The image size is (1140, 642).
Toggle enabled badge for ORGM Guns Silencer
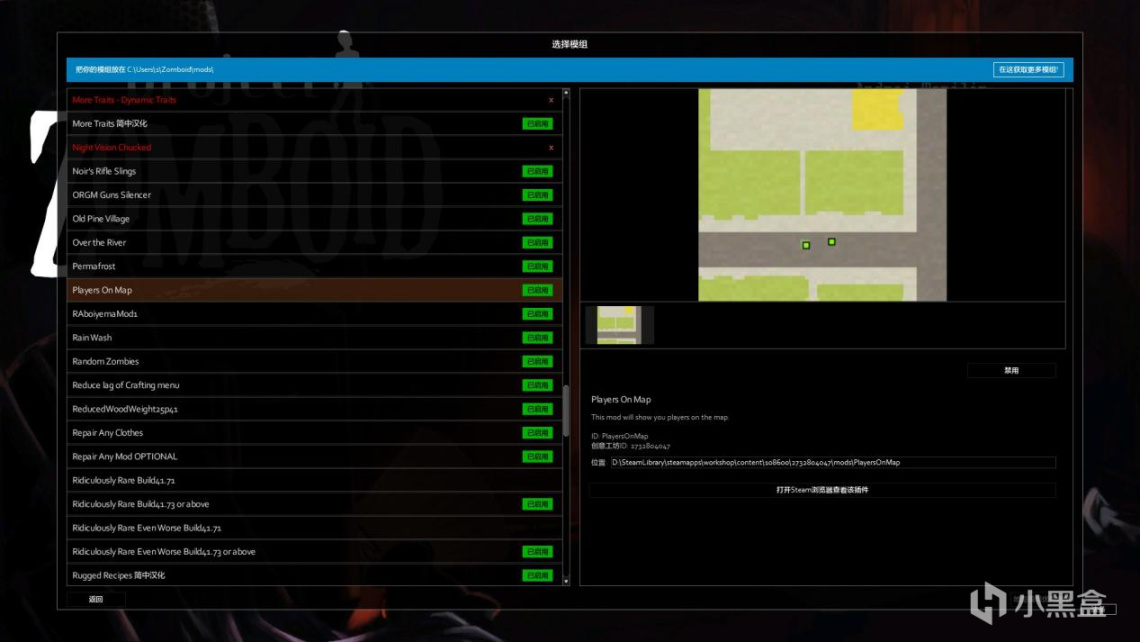(537, 195)
